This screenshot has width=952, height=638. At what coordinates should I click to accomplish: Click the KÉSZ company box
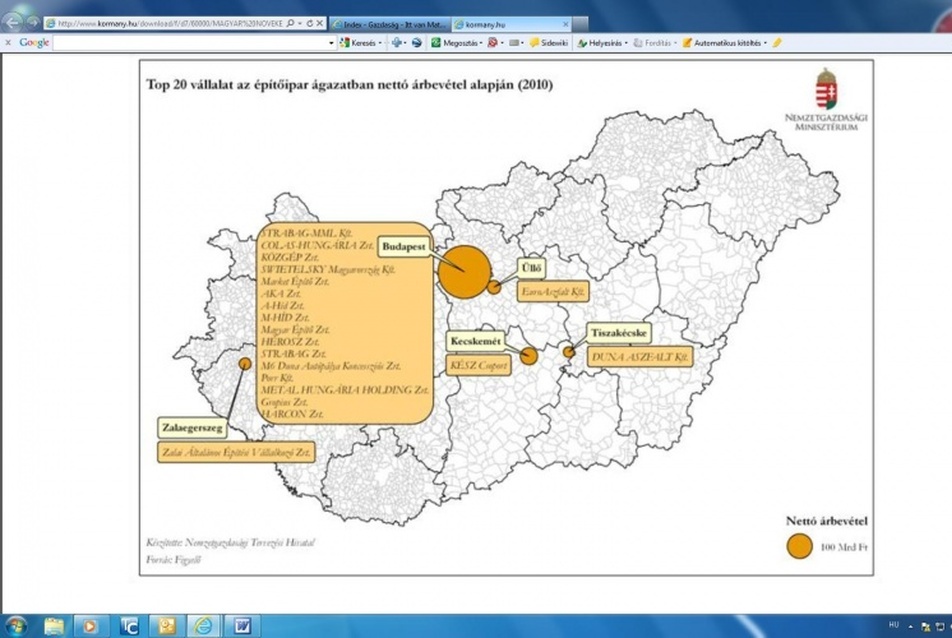[478, 365]
